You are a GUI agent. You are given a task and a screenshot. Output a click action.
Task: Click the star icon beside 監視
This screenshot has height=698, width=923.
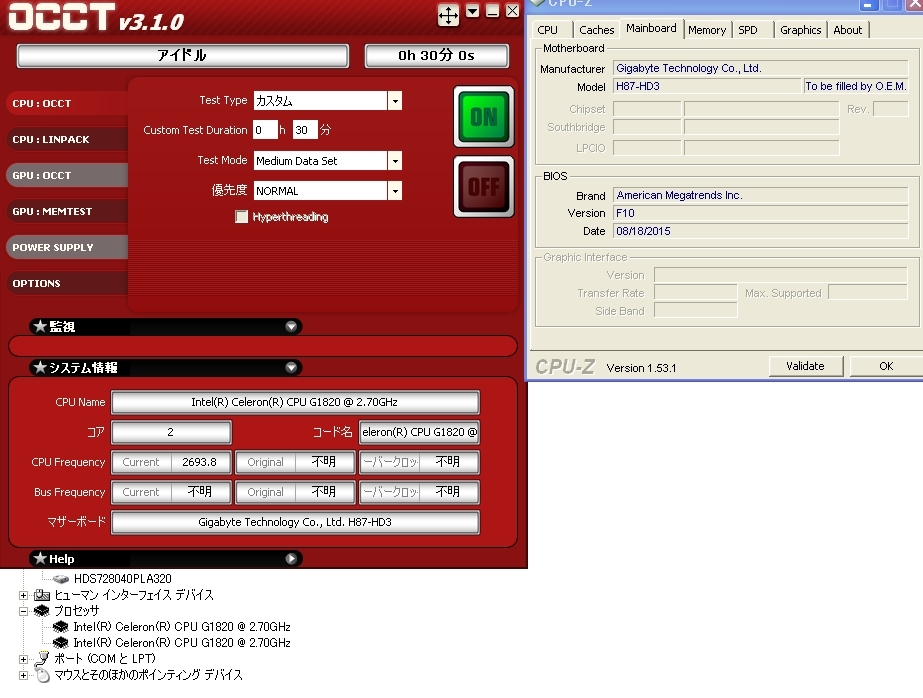tap(40, 326)
